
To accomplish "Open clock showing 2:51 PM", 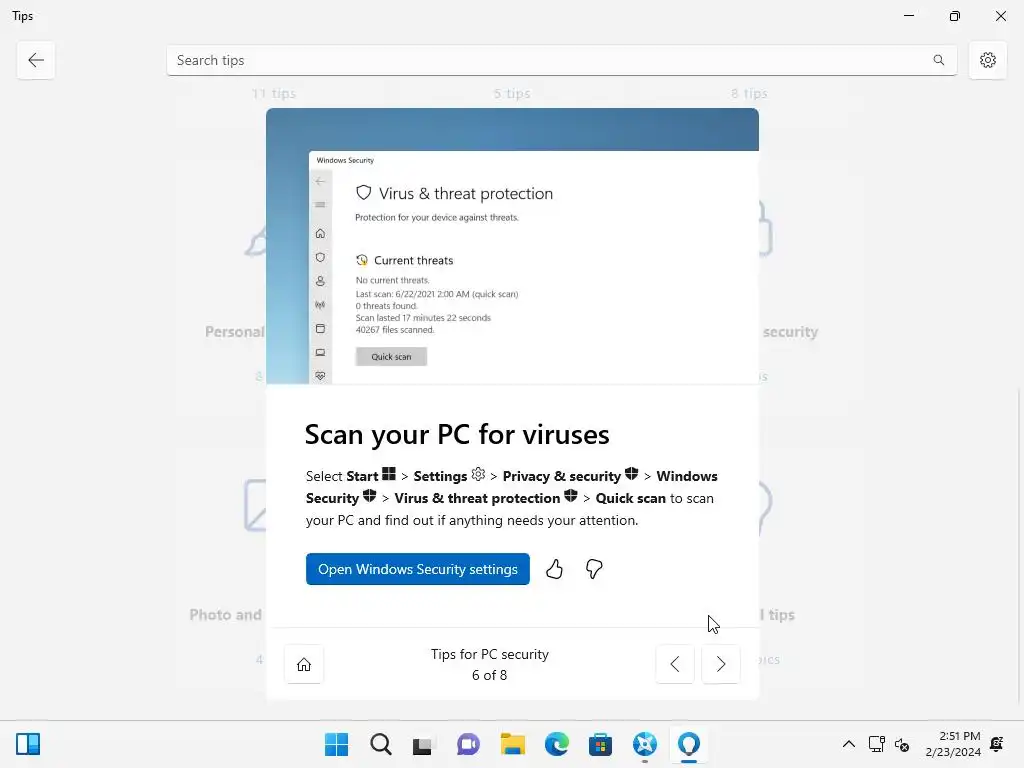I will 953,744.
